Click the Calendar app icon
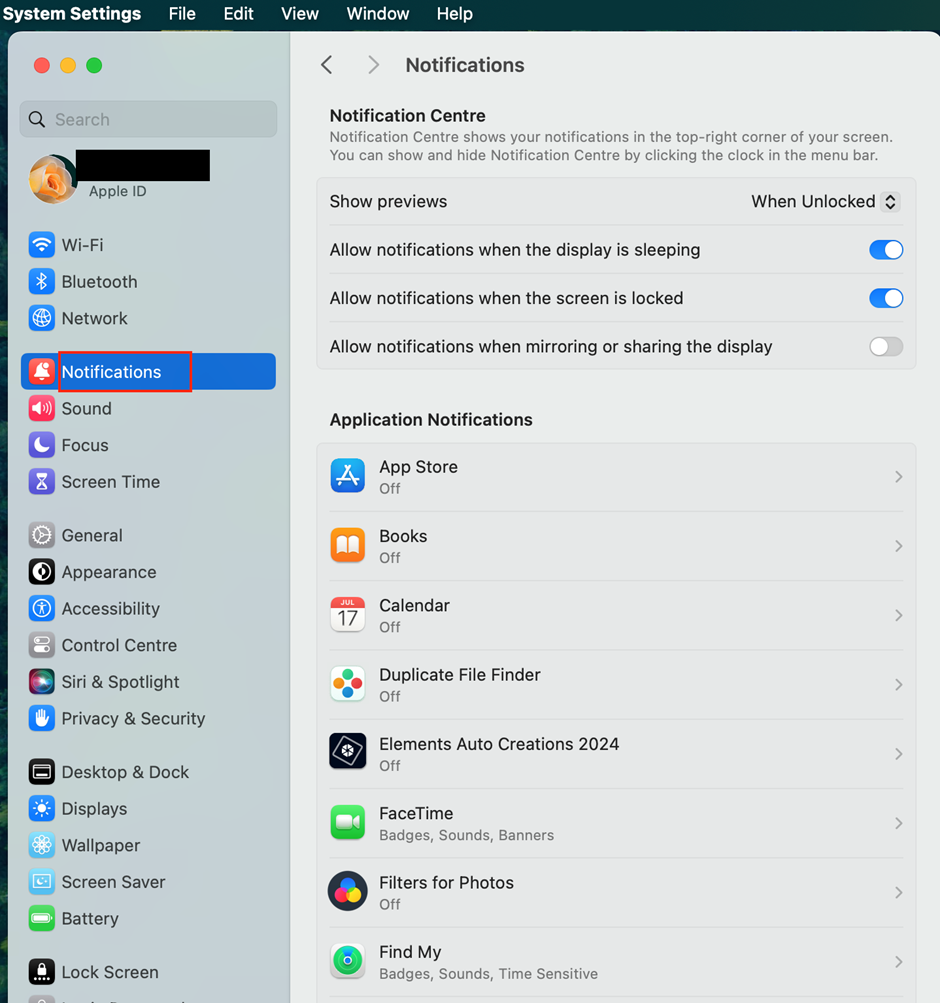Viewport: 940px width, 1003px height. (x=348, y=614)
